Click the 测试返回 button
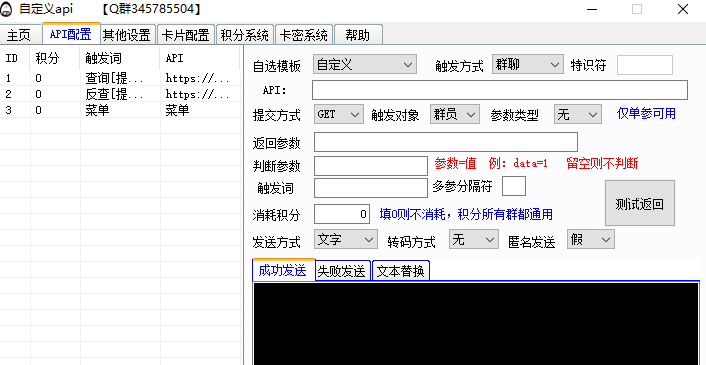Image resolution: width=706 pixels, height=365 pixels. 639,203
